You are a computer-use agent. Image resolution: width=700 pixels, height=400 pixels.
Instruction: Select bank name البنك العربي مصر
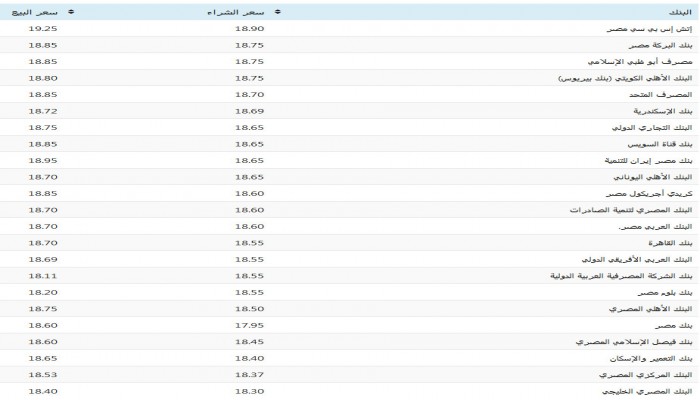coord(656,227)
